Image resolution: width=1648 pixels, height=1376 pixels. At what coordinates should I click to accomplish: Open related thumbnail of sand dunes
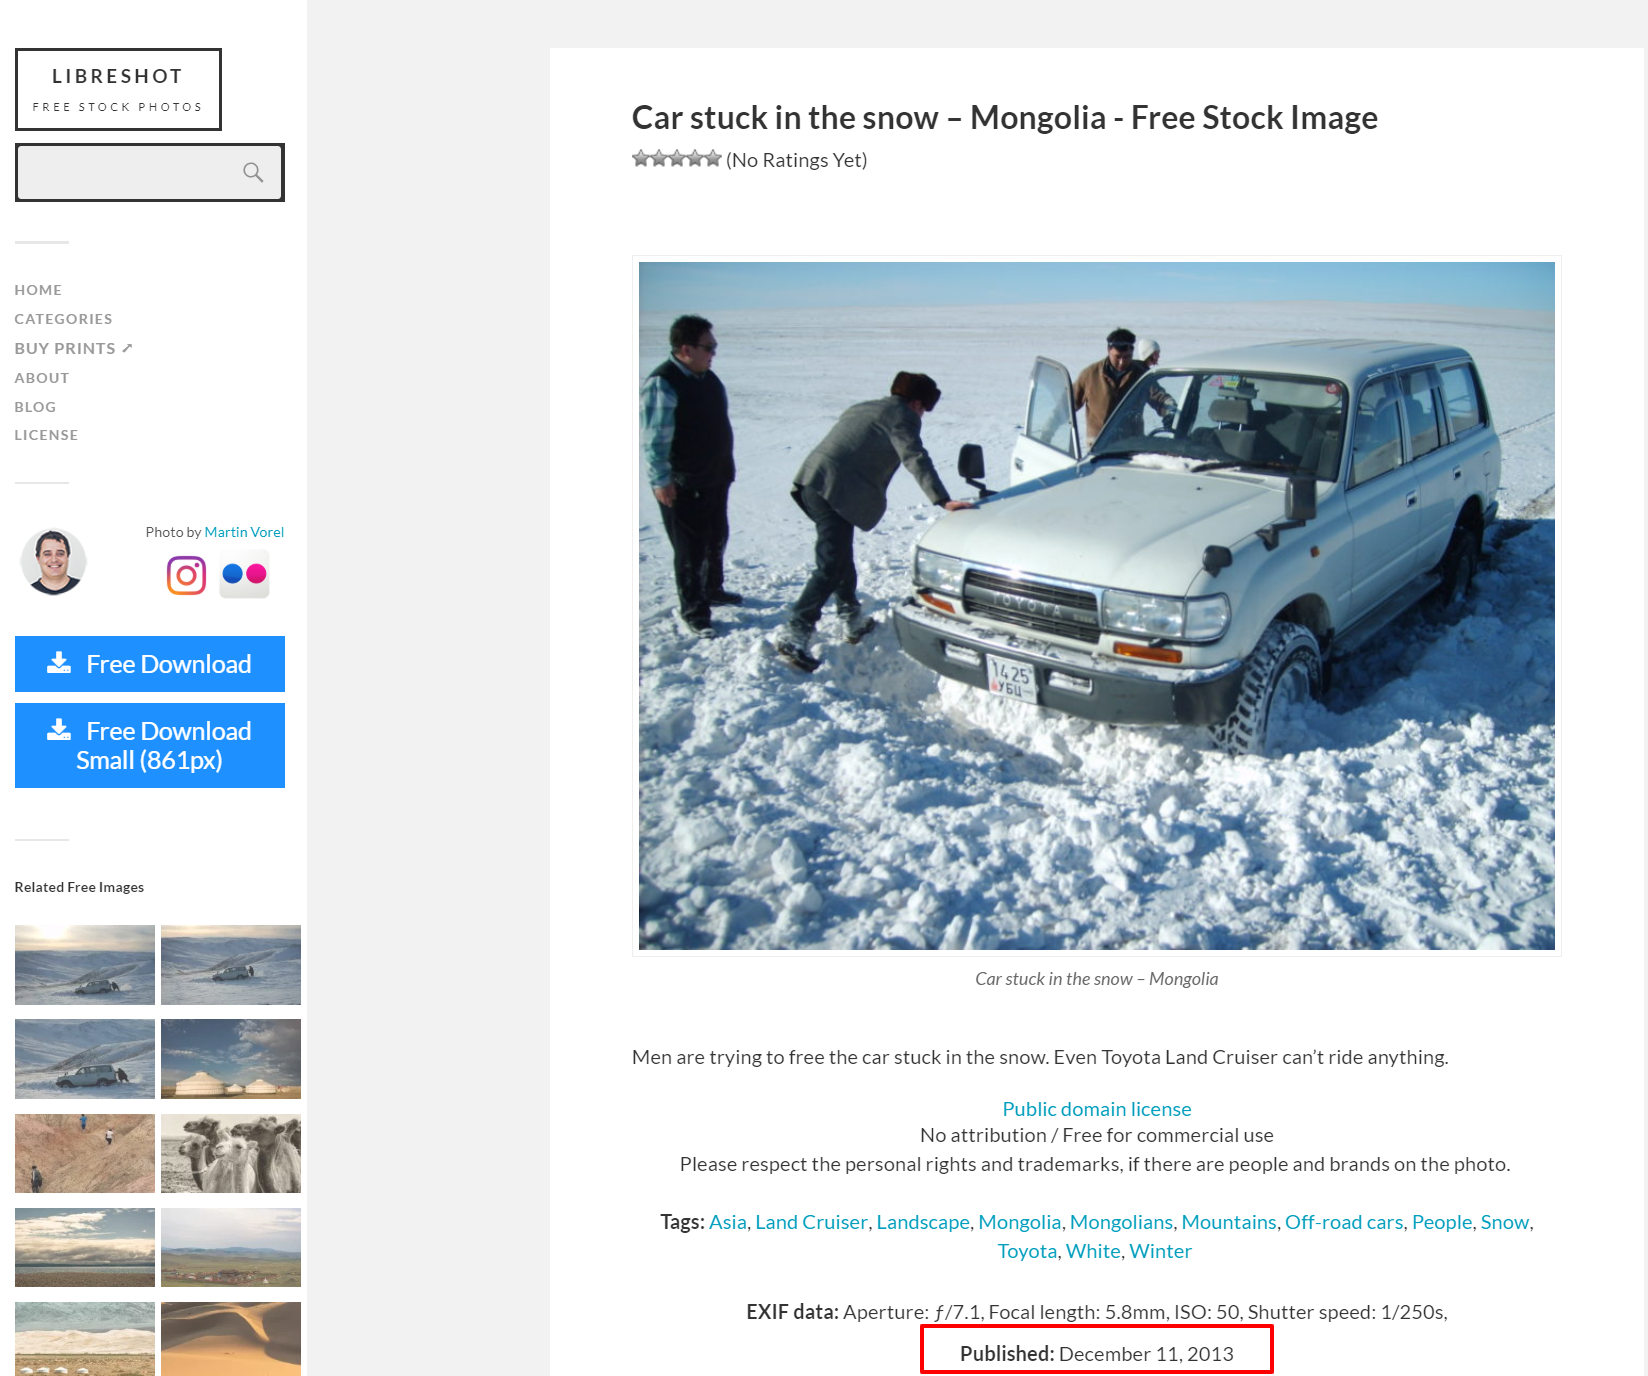[231, 1339]
